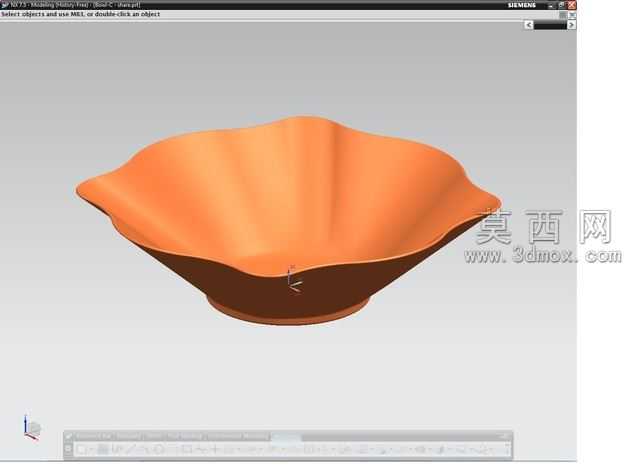Image resolution: width=639 pixels, height=469 pixels.
Task: Click the left arrow button near the black field
Action: click(x=529, y=25)
